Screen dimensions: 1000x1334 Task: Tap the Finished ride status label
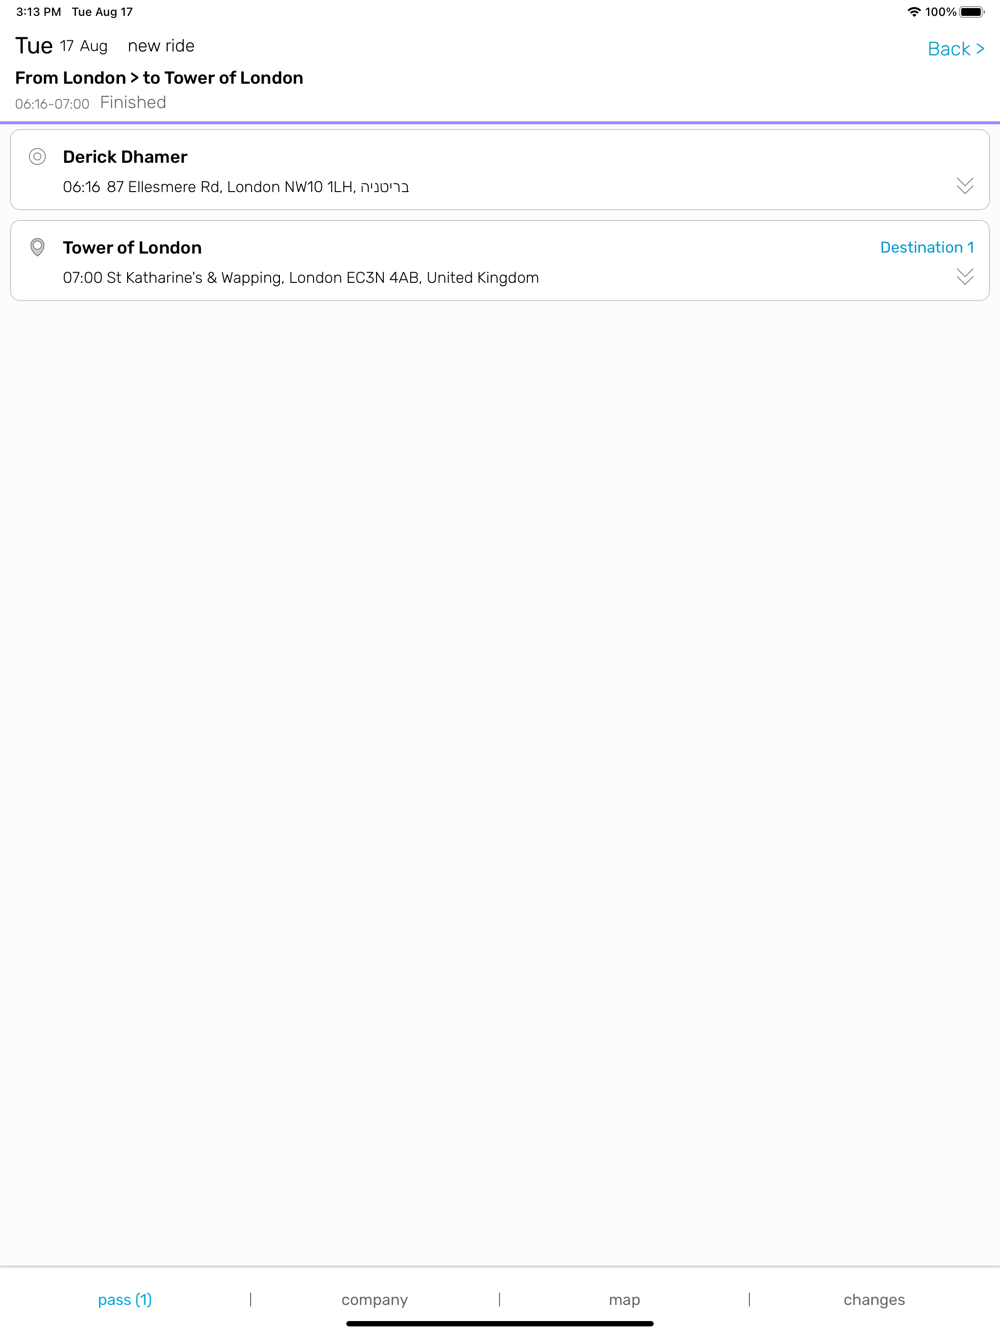coord(133,103)
